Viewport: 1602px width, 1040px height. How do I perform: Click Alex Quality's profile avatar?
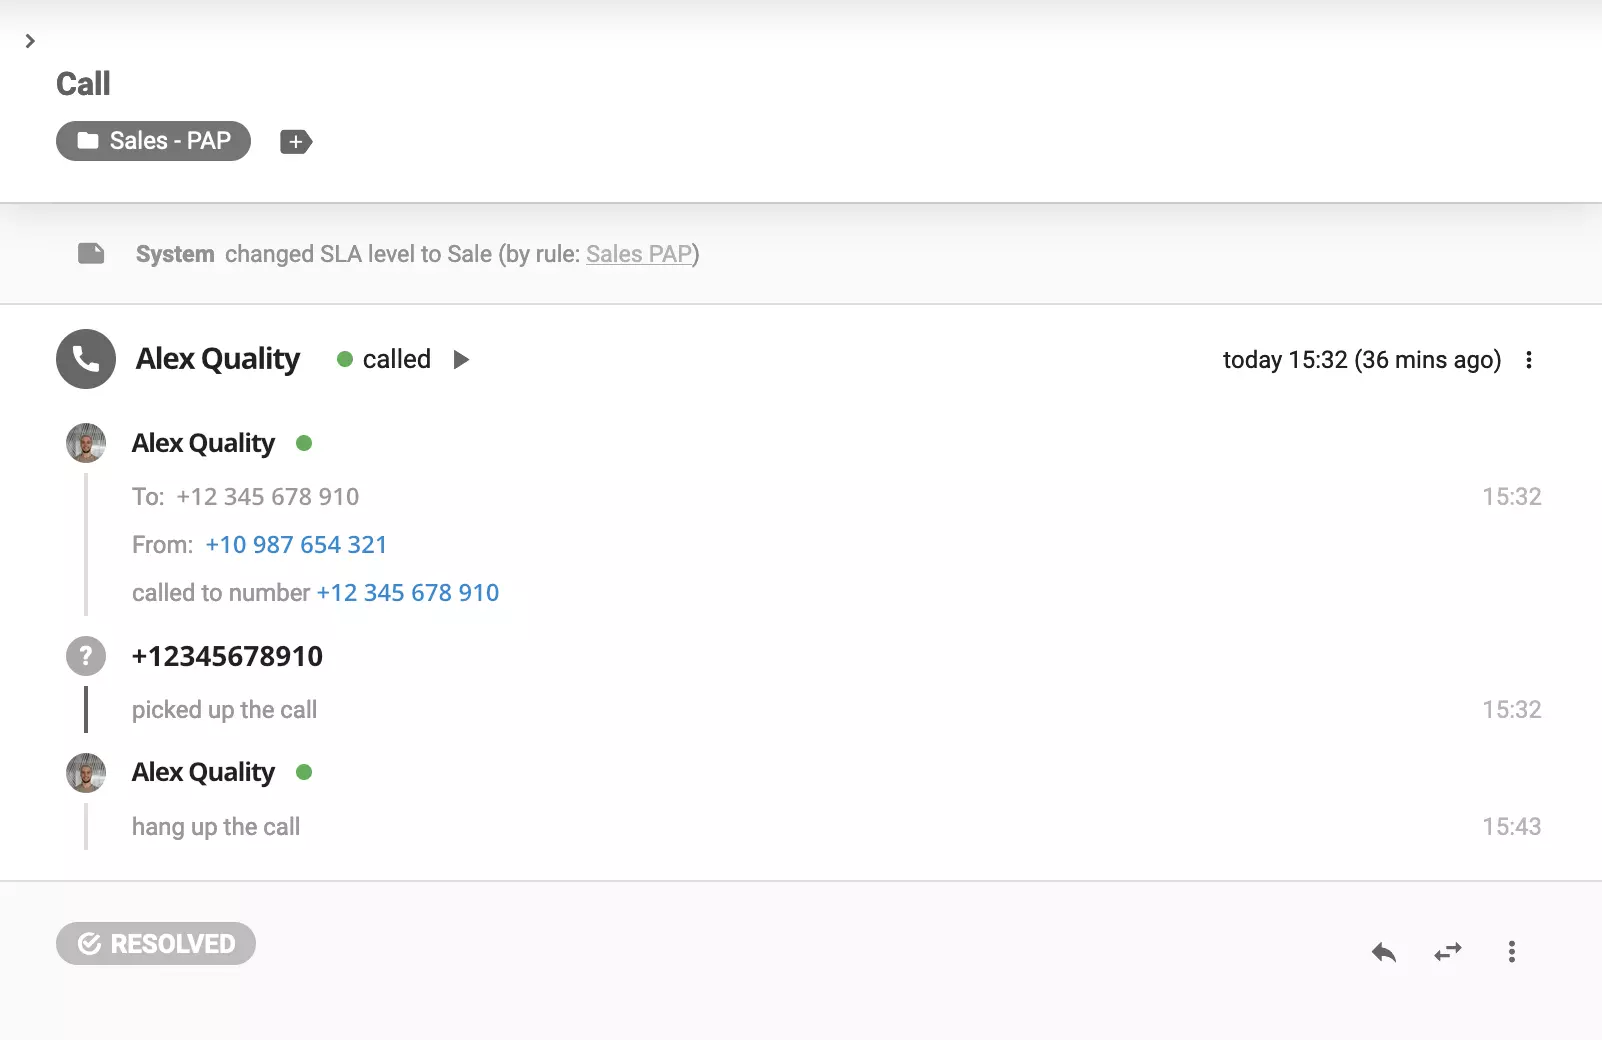pos(85,442)
